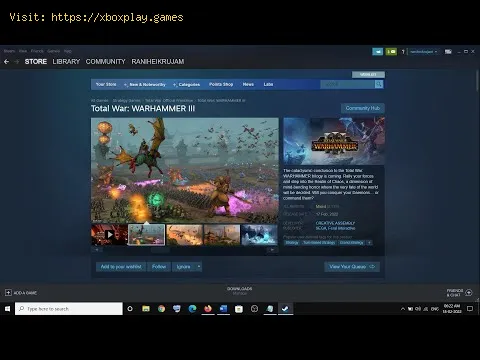Open the Steam menu
This screenshot has height=360, width=480.
pyautogui.click(x=9, y=51)
